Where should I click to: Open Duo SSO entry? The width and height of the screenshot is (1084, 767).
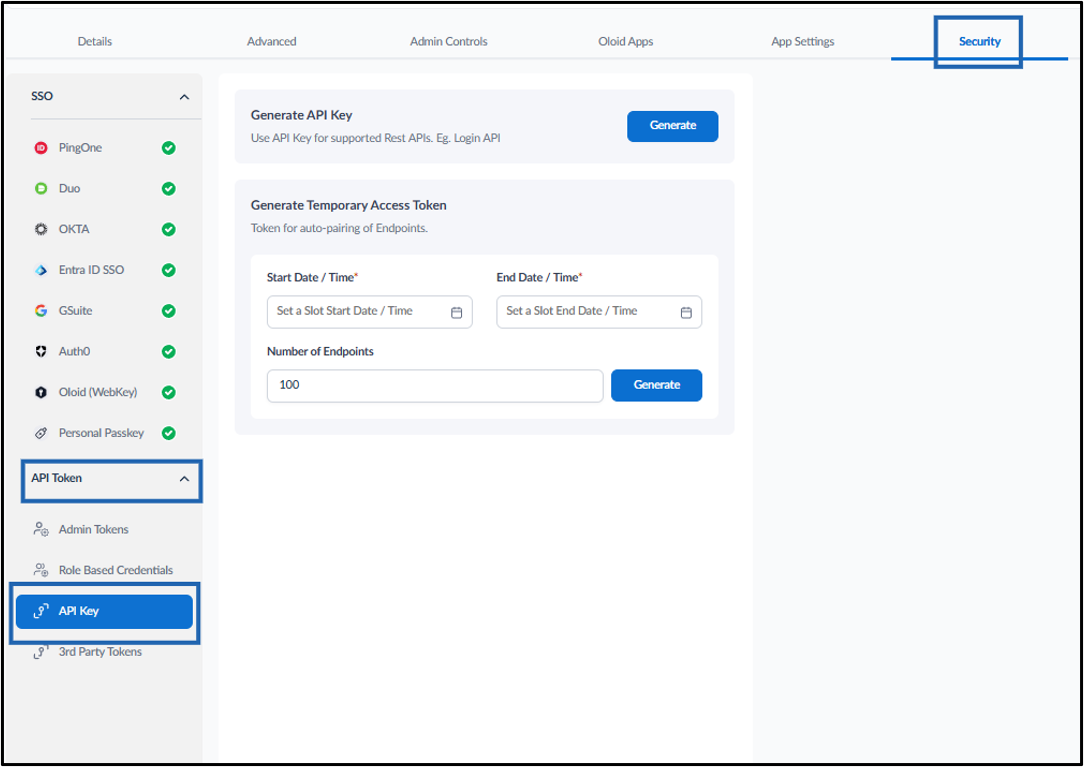tap(104, 189)
